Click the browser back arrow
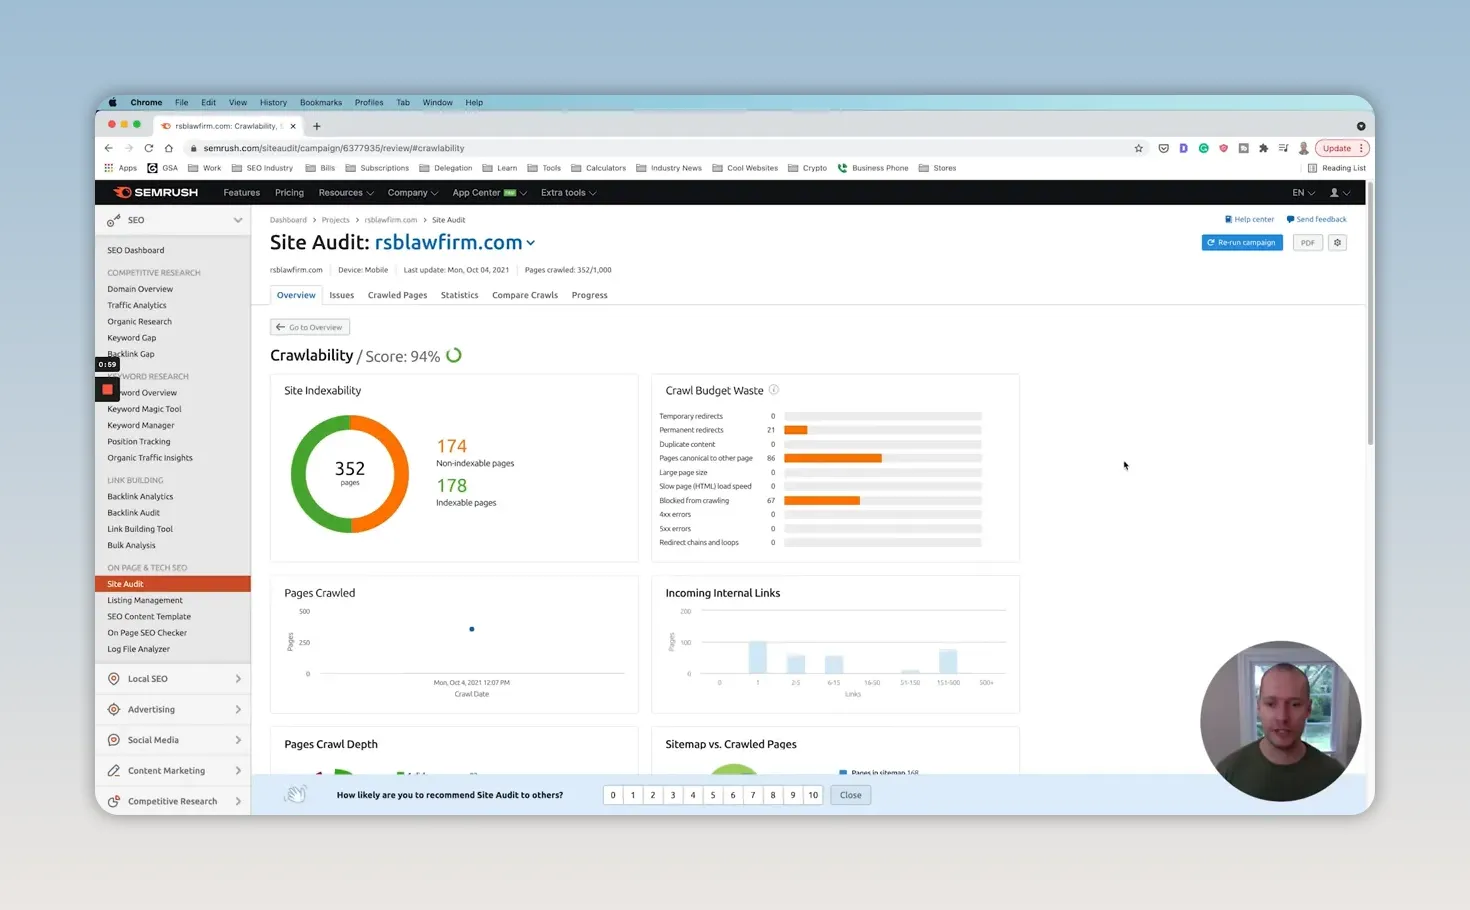The width and height of the screenshot is (1470, 910). [x=109, y=148]
